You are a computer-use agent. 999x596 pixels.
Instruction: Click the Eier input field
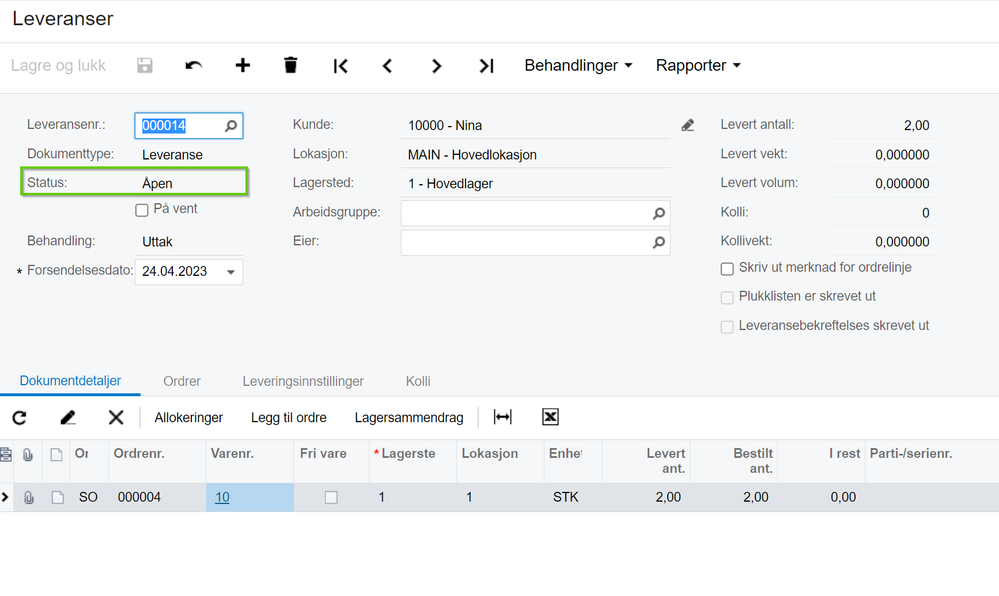coord(535,242)
